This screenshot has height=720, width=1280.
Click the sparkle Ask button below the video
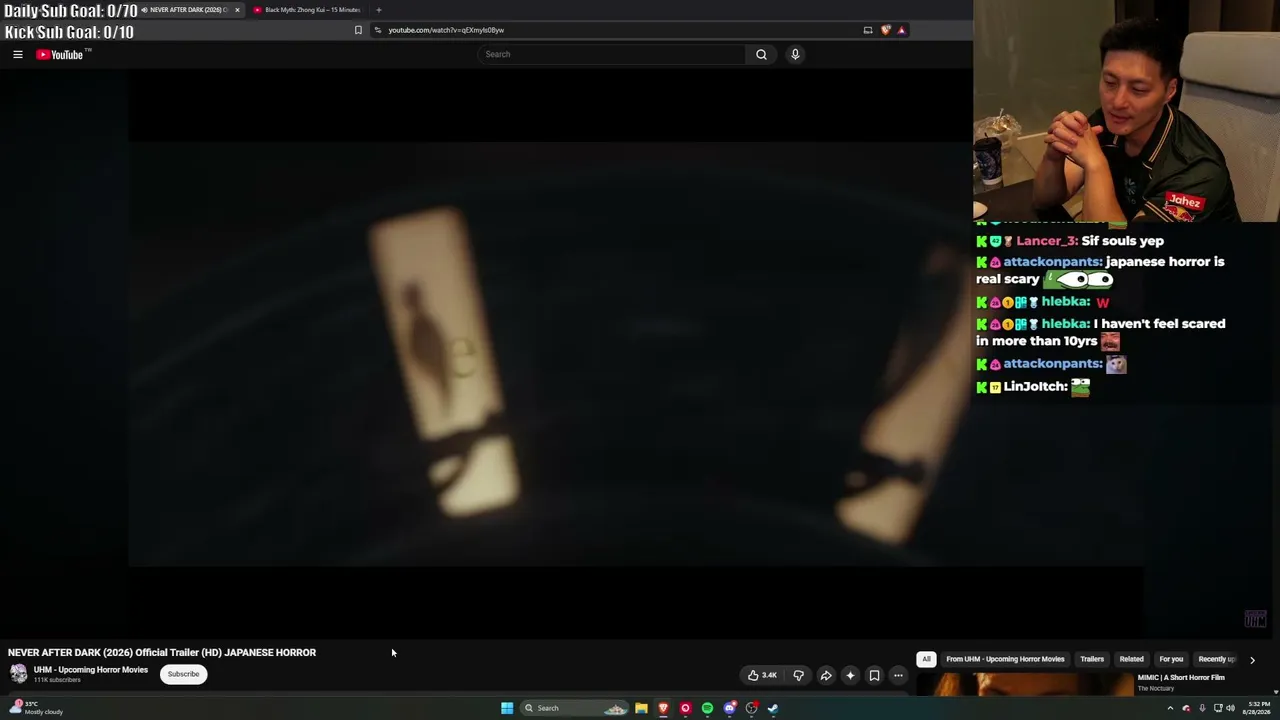pos(850,675)
